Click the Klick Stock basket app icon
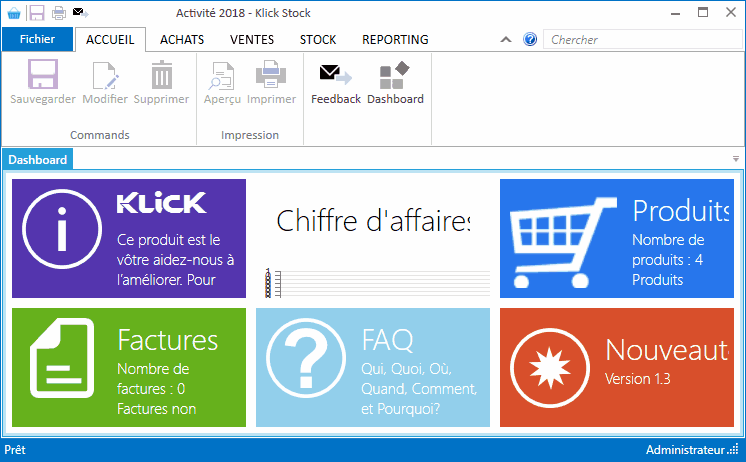 13,13
